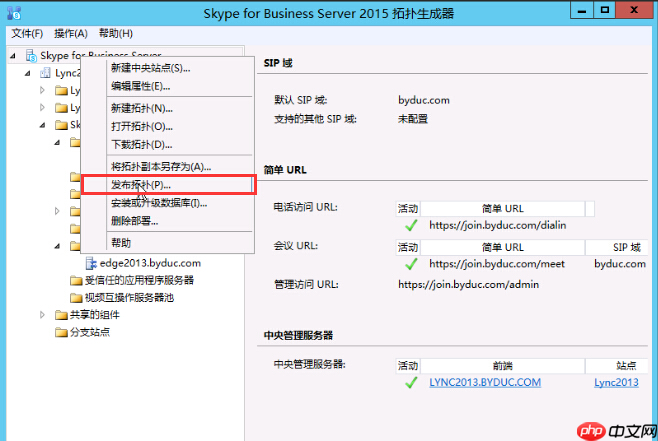Select 编辑属性(E)... menu entry
Screen dimensions: 658x441
pos(141,86)
